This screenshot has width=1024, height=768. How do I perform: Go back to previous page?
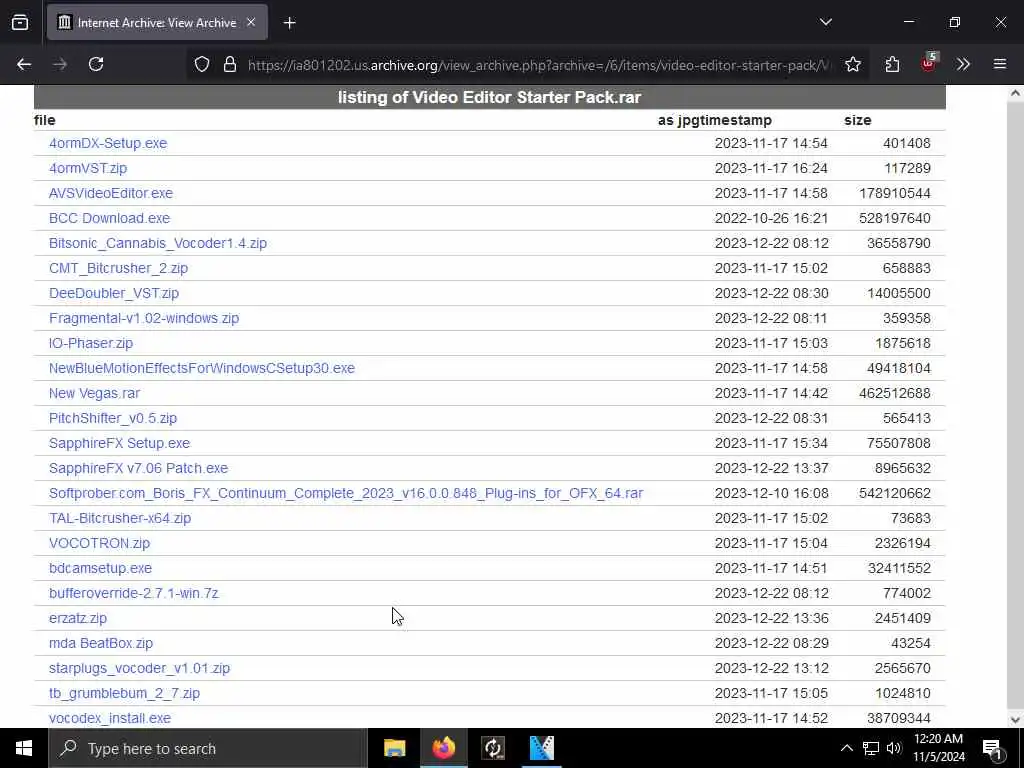(24, 64)
